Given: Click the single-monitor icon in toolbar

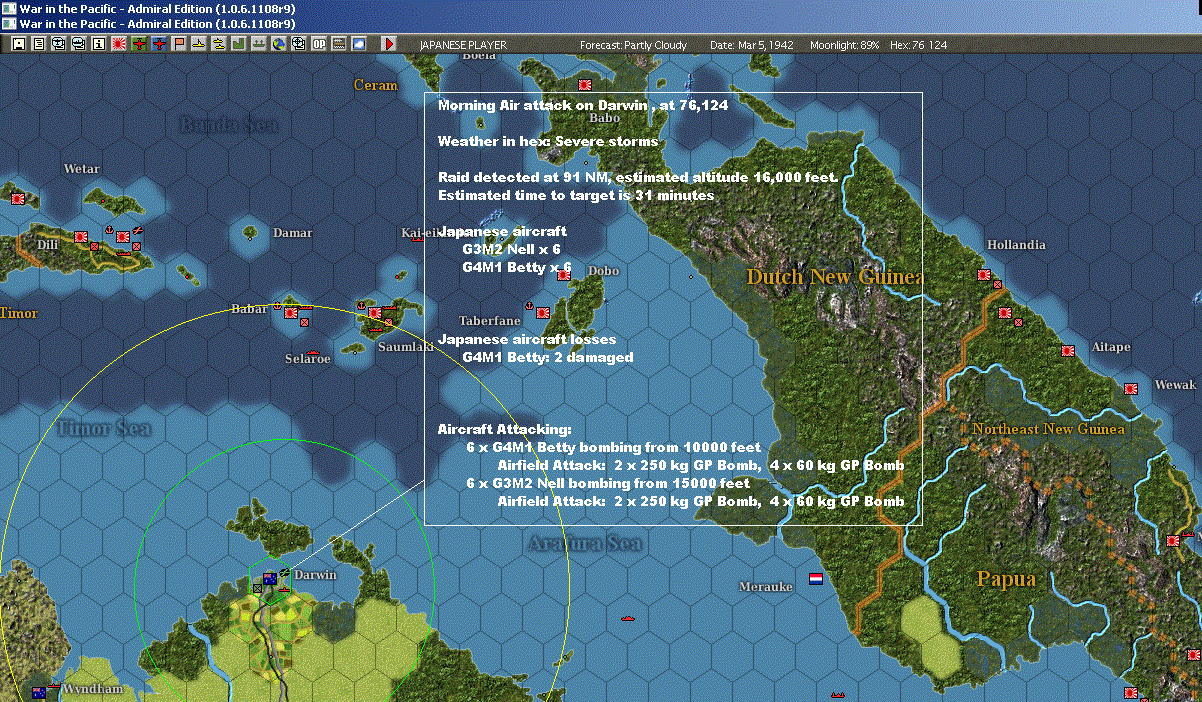Looking at the screenshot, I should click(58, 44).
